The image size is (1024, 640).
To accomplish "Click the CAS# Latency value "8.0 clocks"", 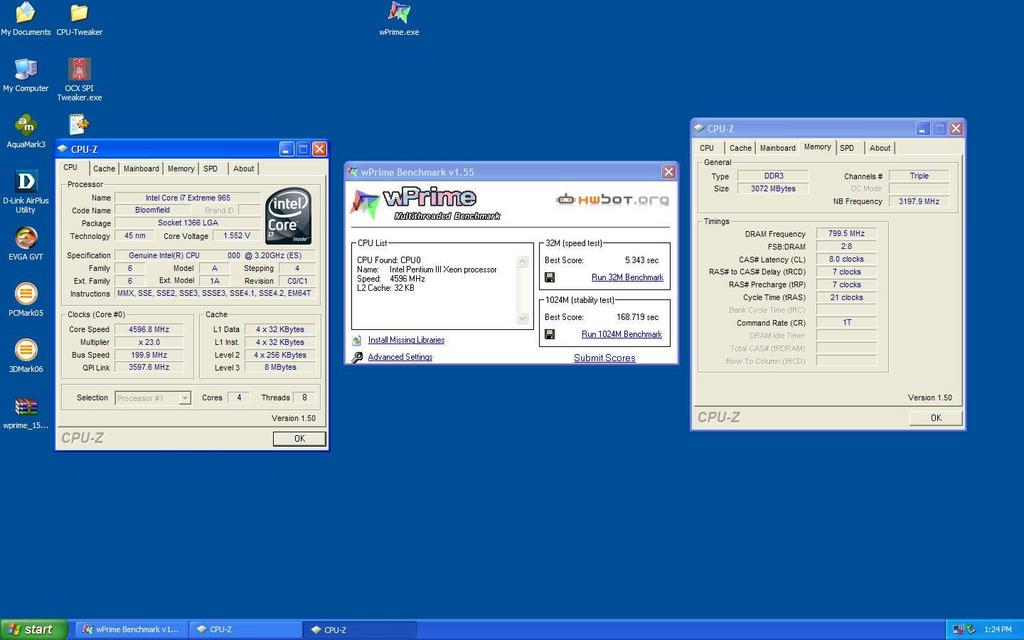I will [846, 259].
